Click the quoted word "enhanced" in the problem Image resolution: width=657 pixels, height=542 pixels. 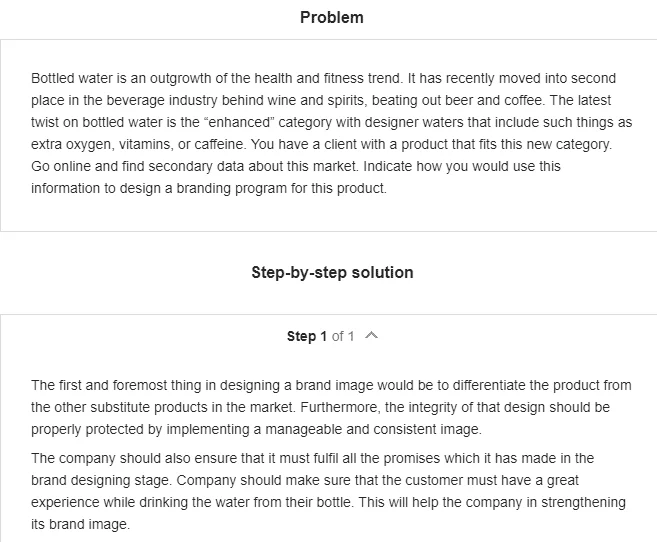coord(239,122)
